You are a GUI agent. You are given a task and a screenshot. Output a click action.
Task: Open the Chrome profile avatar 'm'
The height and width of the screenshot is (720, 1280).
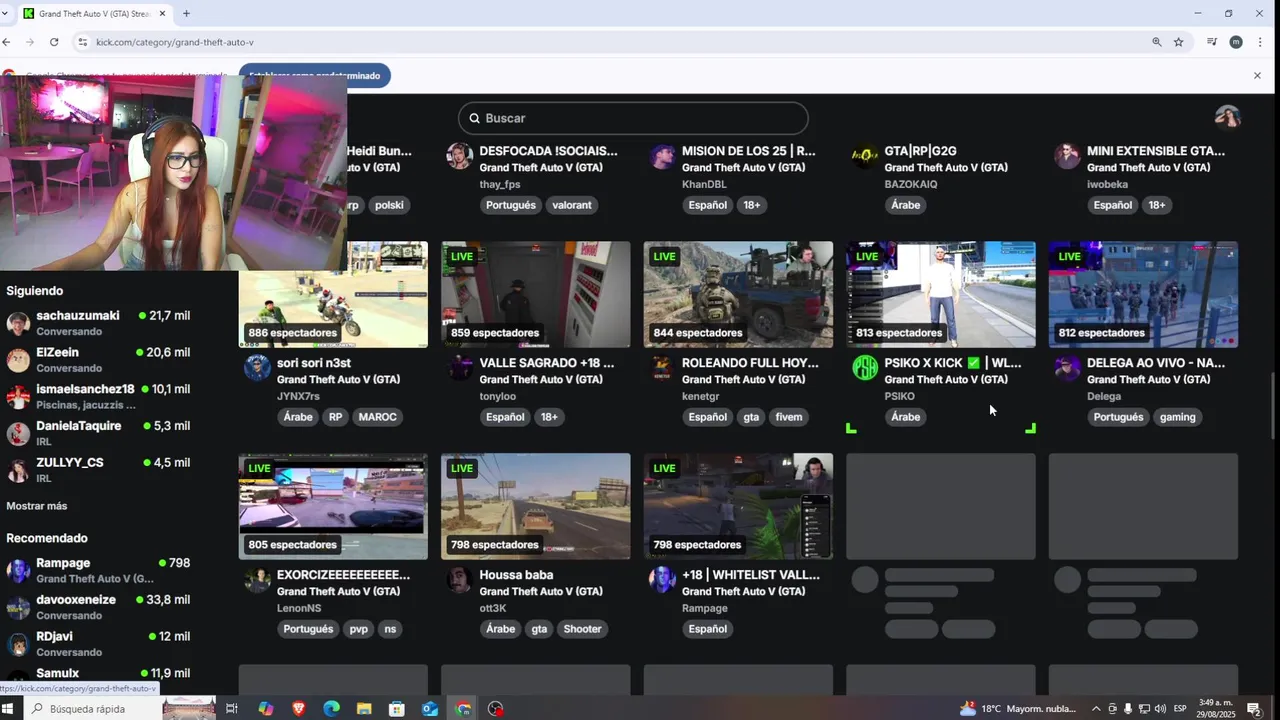point(1236,42)
